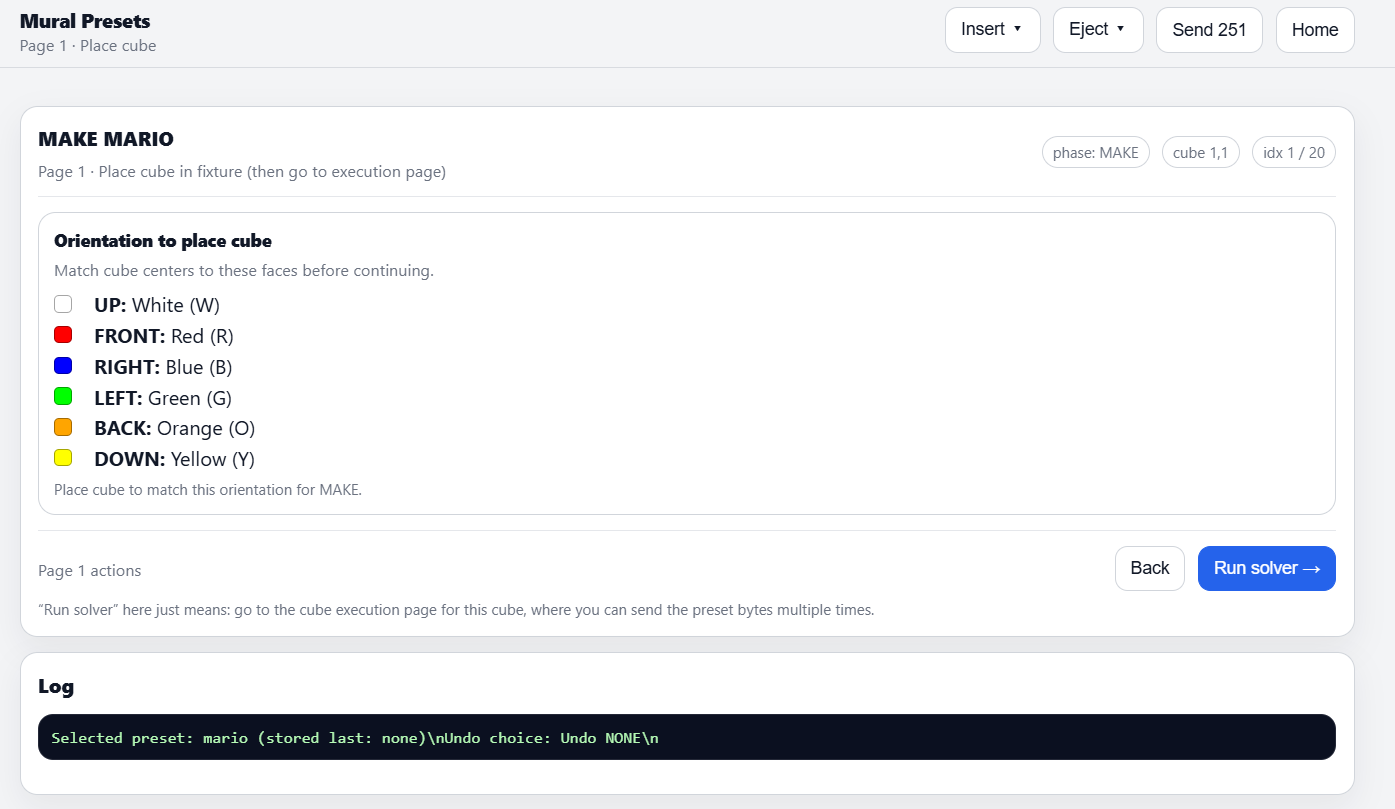Screen dimensions: 1395x809
Task: Select the yellow DOWN color swatch
Action: tap(63, 459)
